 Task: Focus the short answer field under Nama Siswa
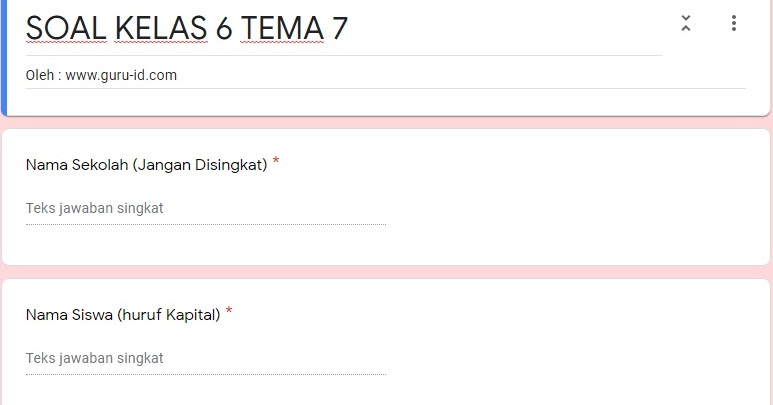(205, 358)
